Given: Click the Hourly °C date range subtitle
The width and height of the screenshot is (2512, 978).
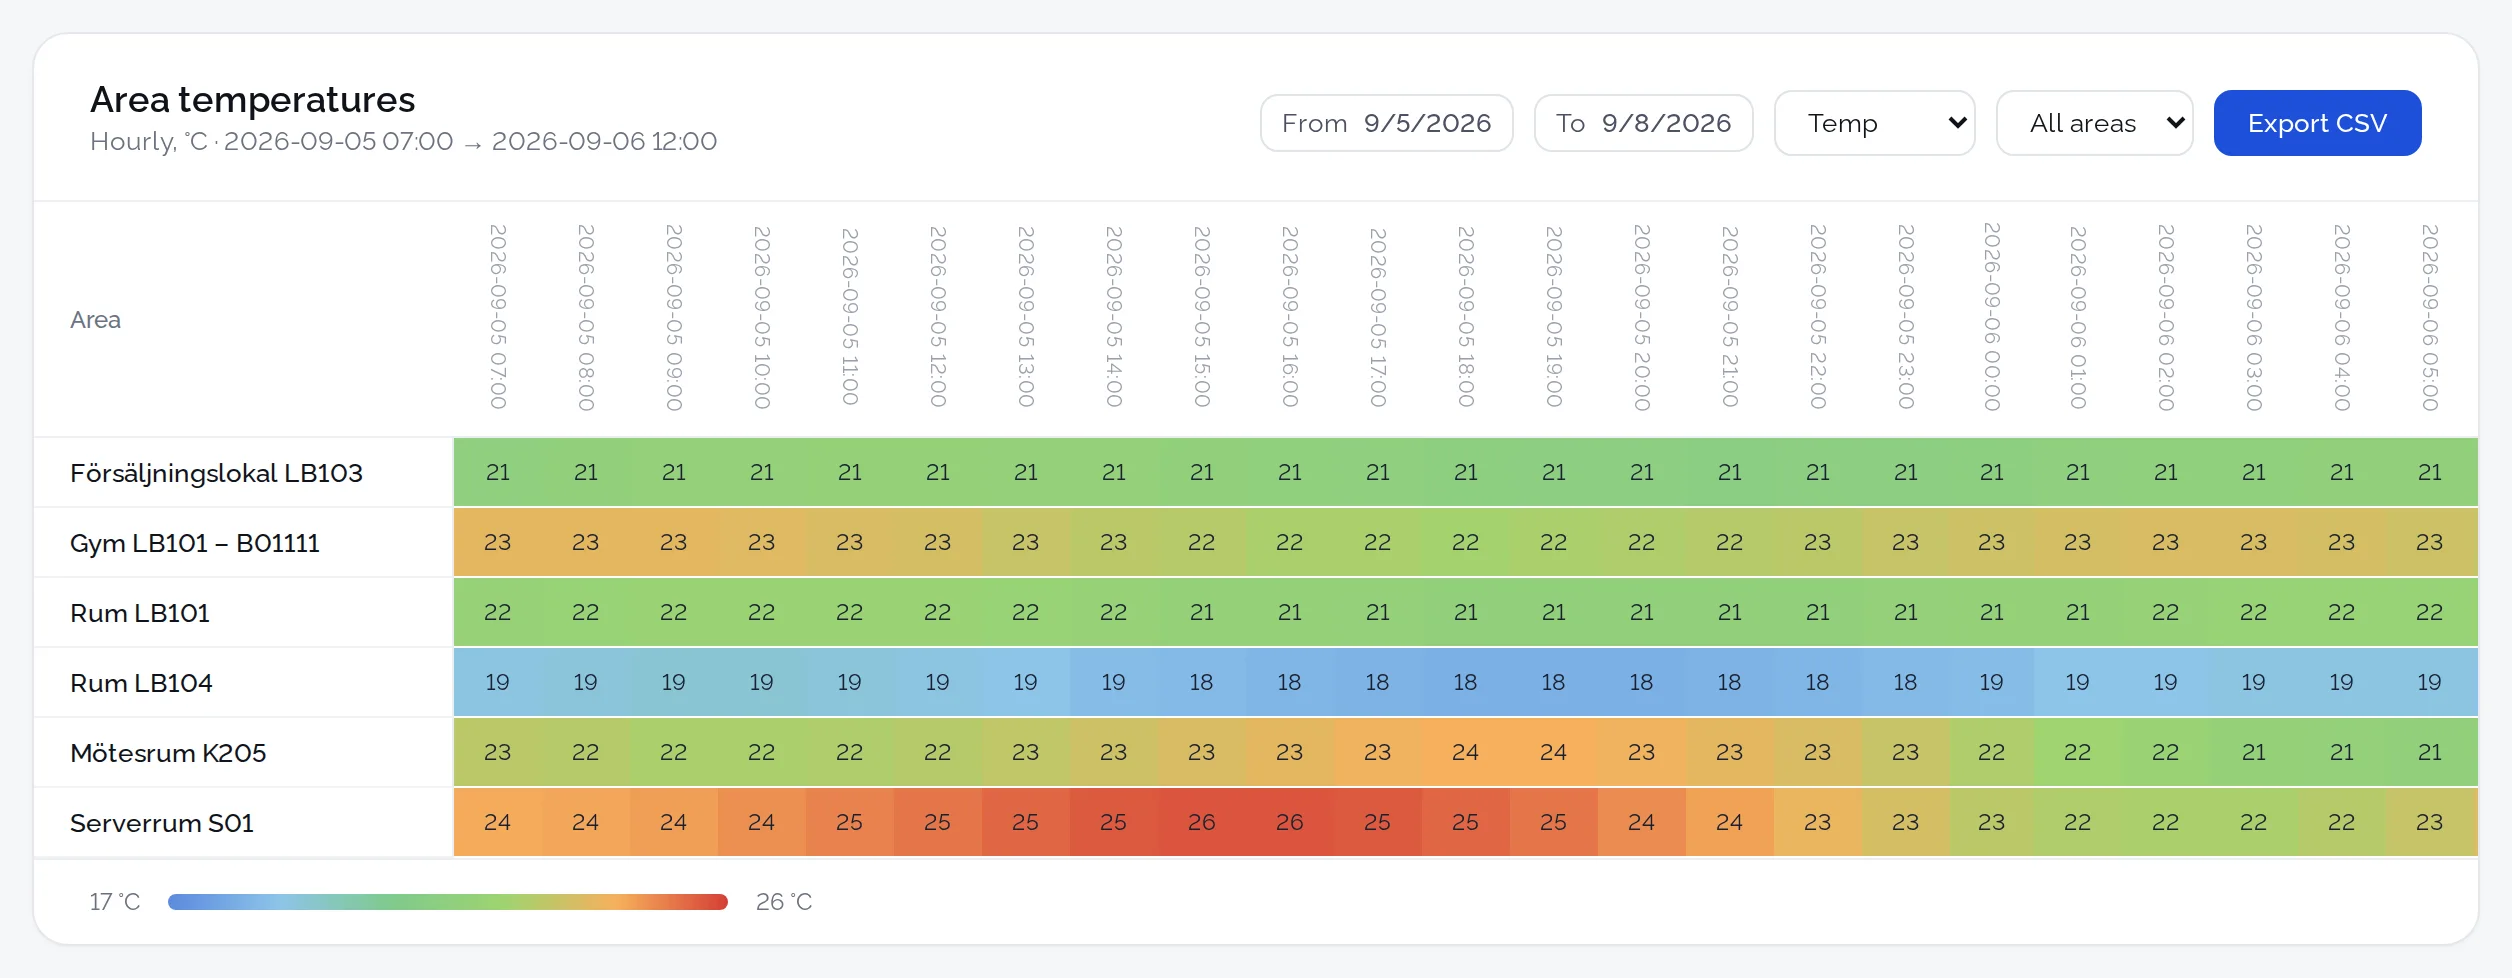Looking at the screenshot, I should tap(404, 142).
